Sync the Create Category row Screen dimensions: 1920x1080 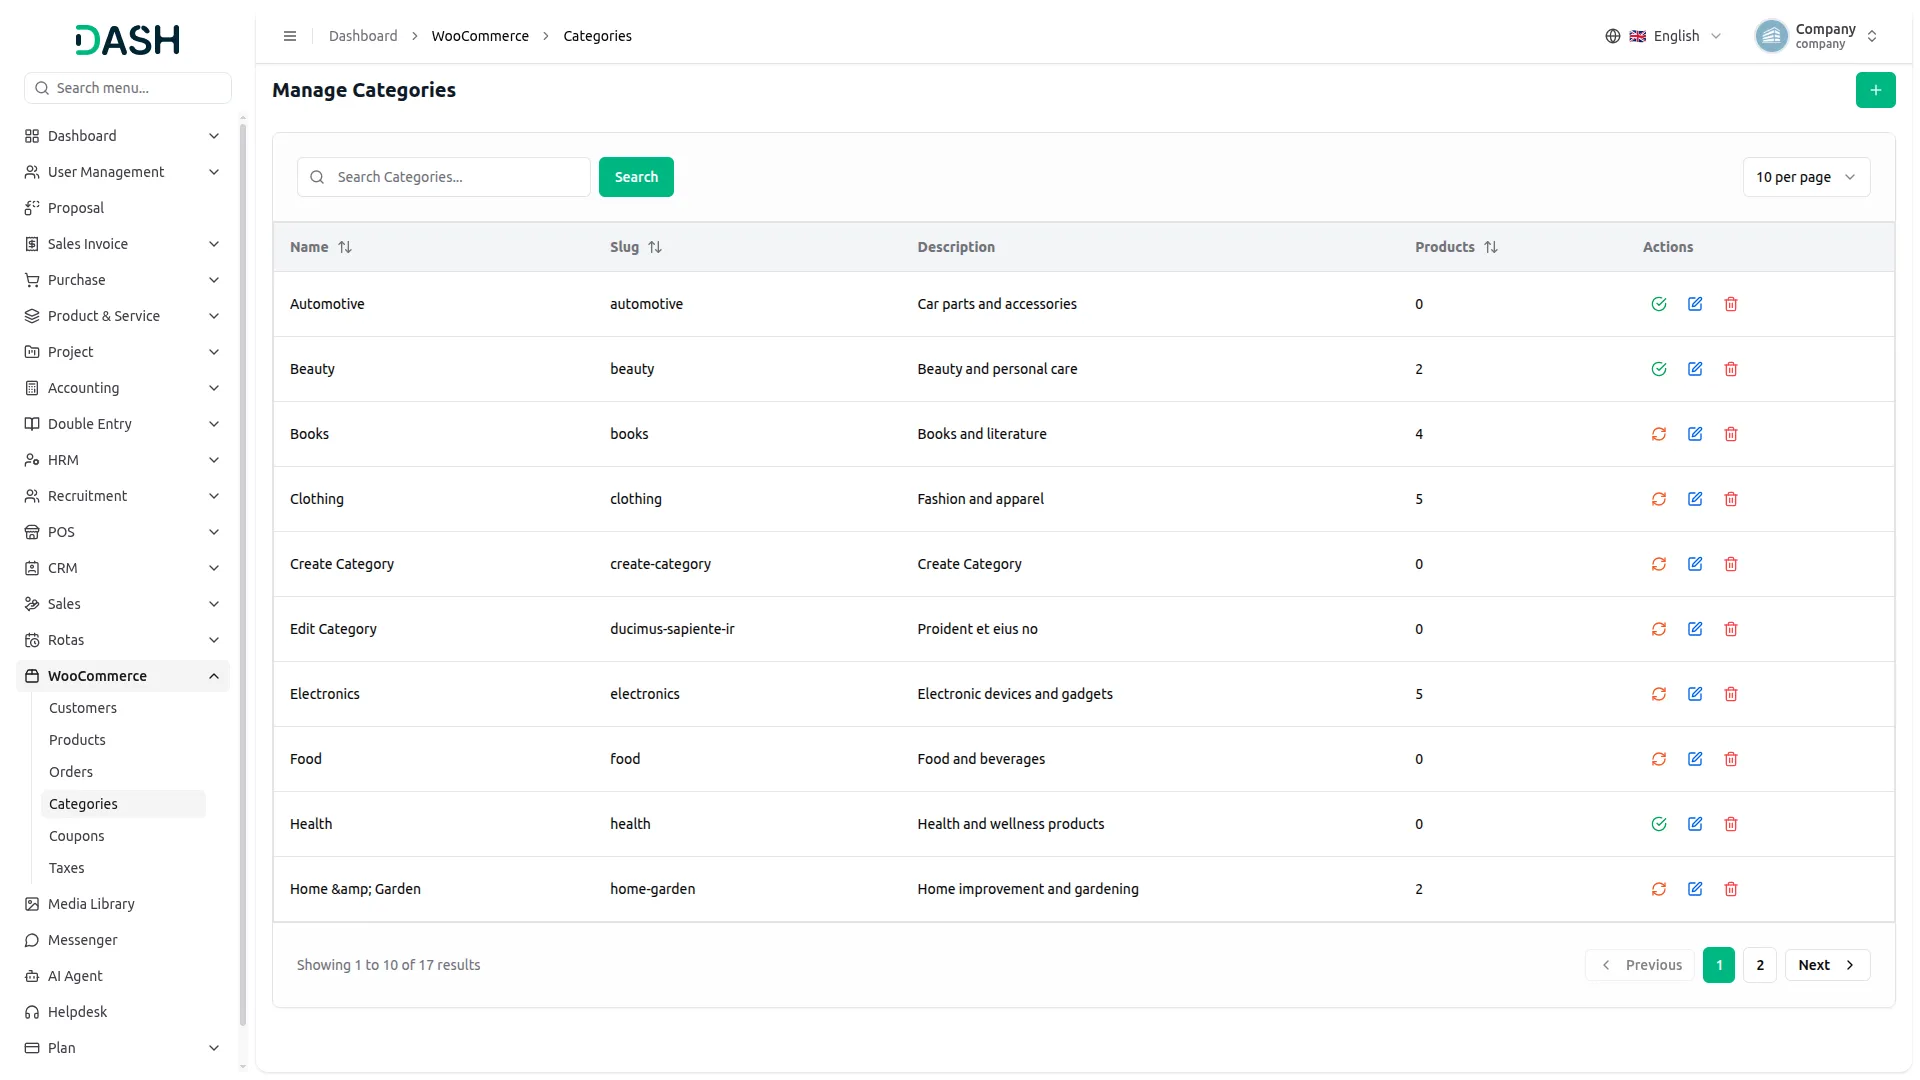click(1659, 564)
